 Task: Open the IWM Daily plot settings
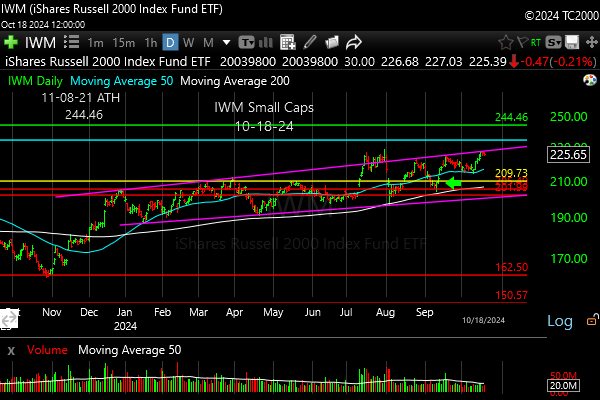tap(38, 79)
